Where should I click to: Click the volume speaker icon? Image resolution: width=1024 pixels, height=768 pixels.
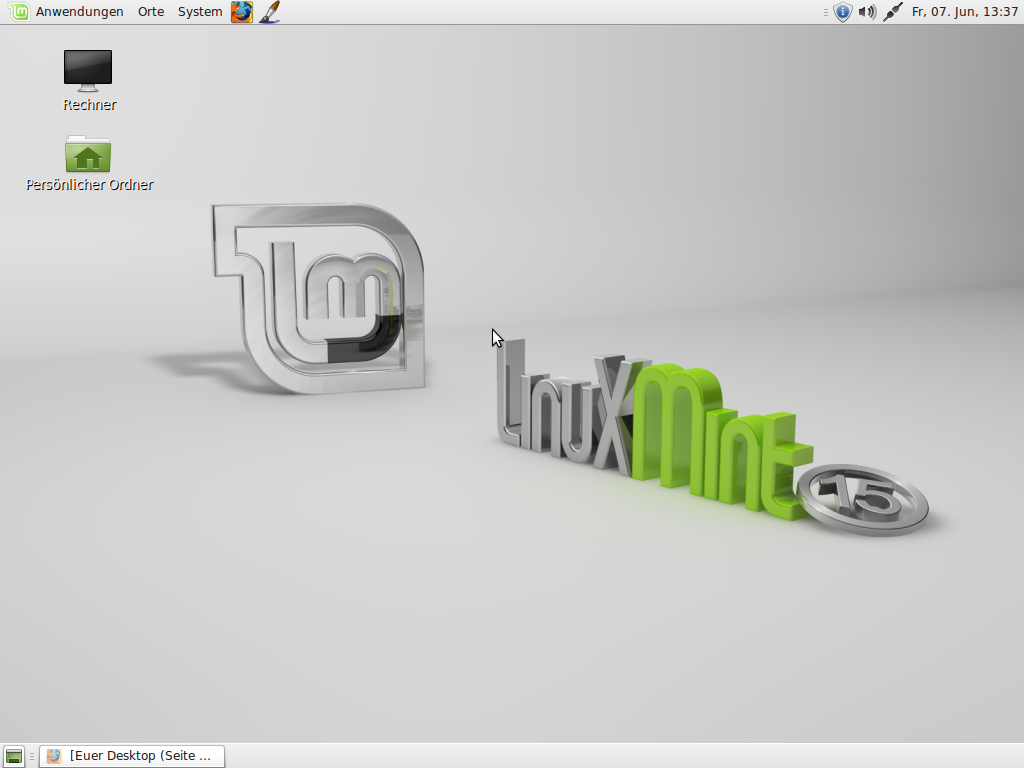click(867, 12)
